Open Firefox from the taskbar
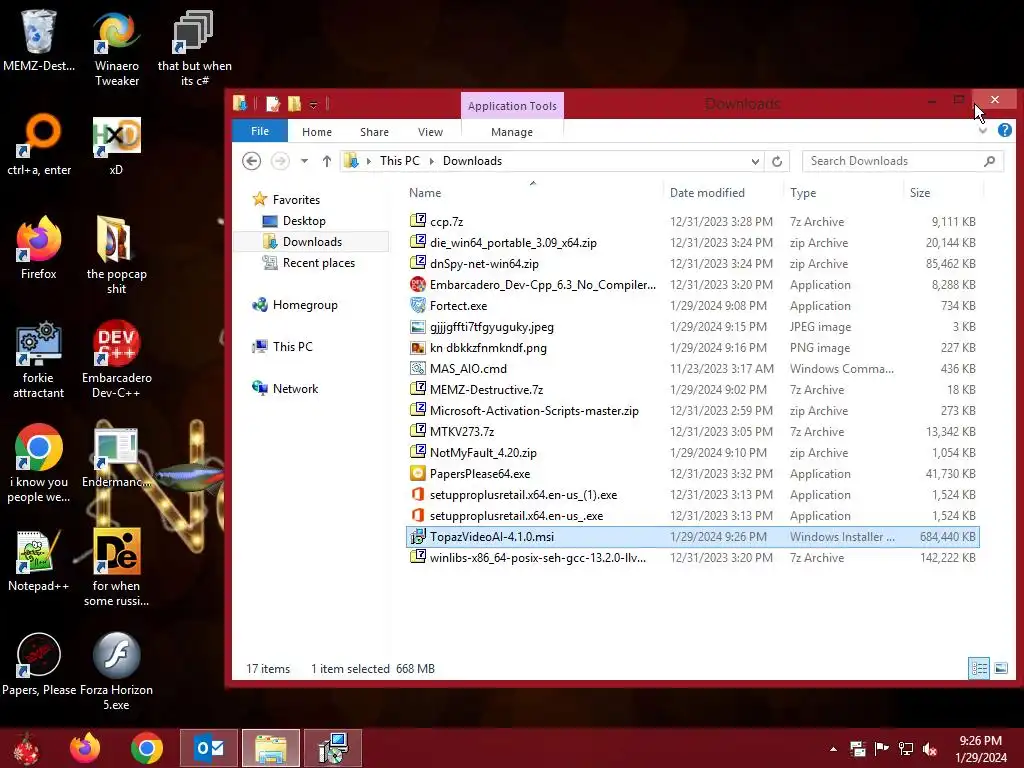1024x768 pixels. (x=85, y=748)
